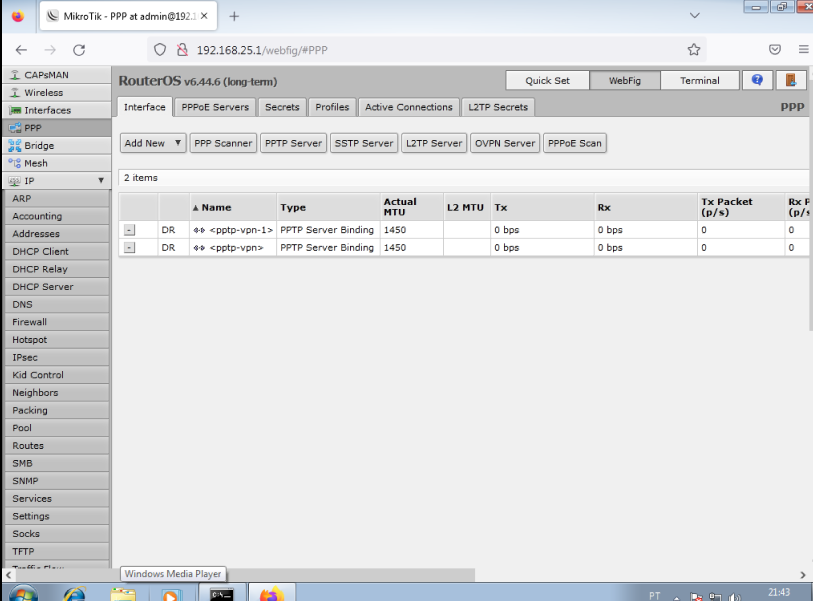813x601 pixels.
Task: Reload the page using the refresh icon
Action: 79,50
